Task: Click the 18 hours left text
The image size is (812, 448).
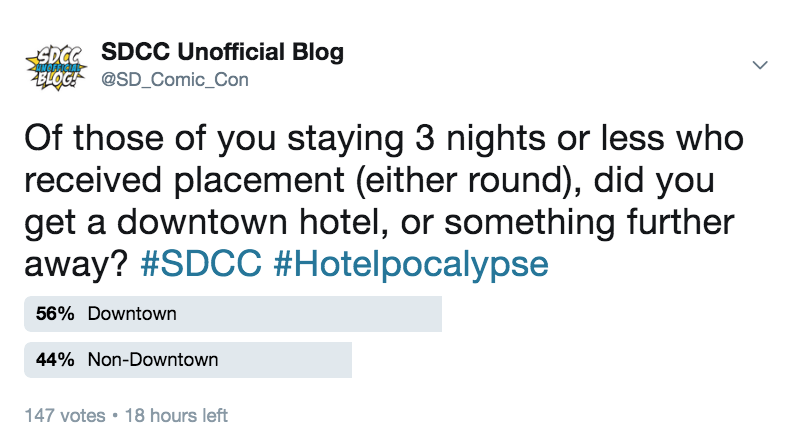Action: point(176,415)
